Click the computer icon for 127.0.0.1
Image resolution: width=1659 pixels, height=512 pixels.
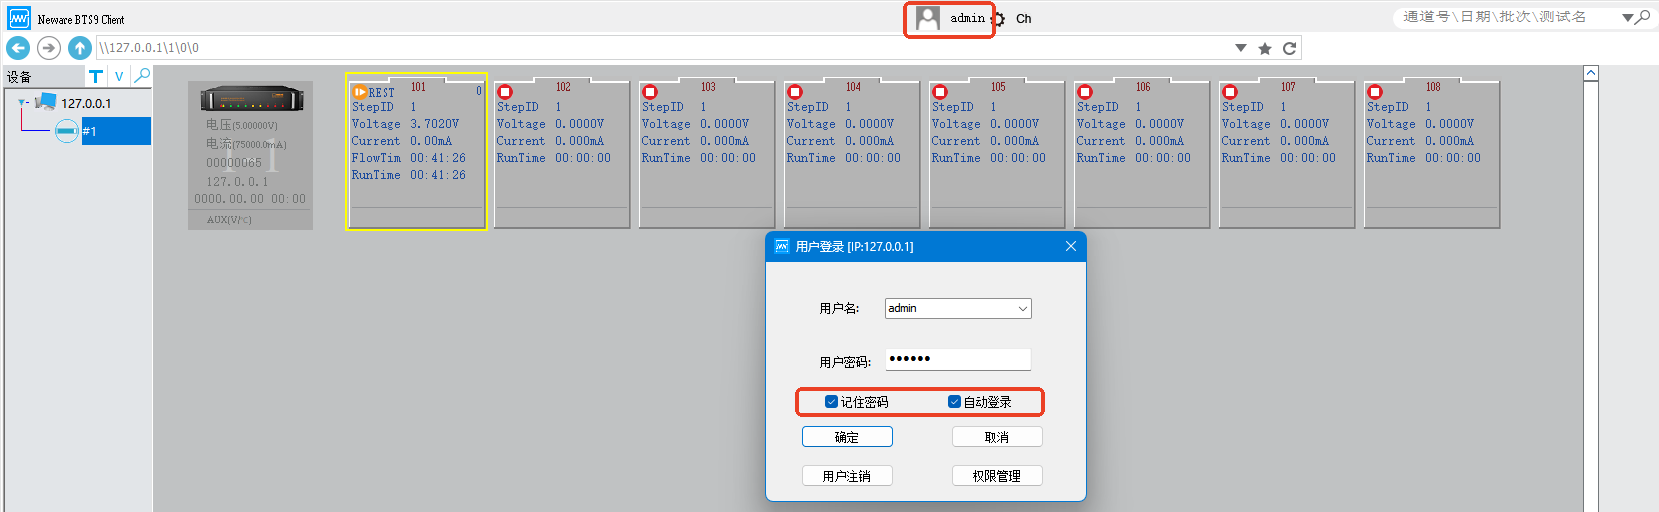(45, 102)
